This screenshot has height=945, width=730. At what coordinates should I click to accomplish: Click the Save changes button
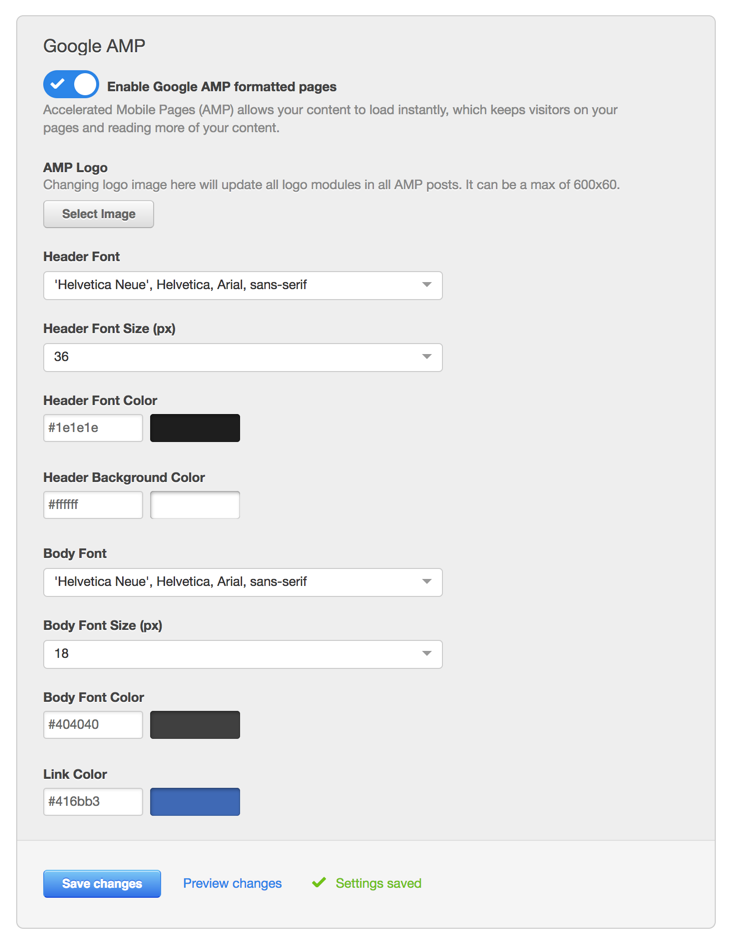coord(101,883)
